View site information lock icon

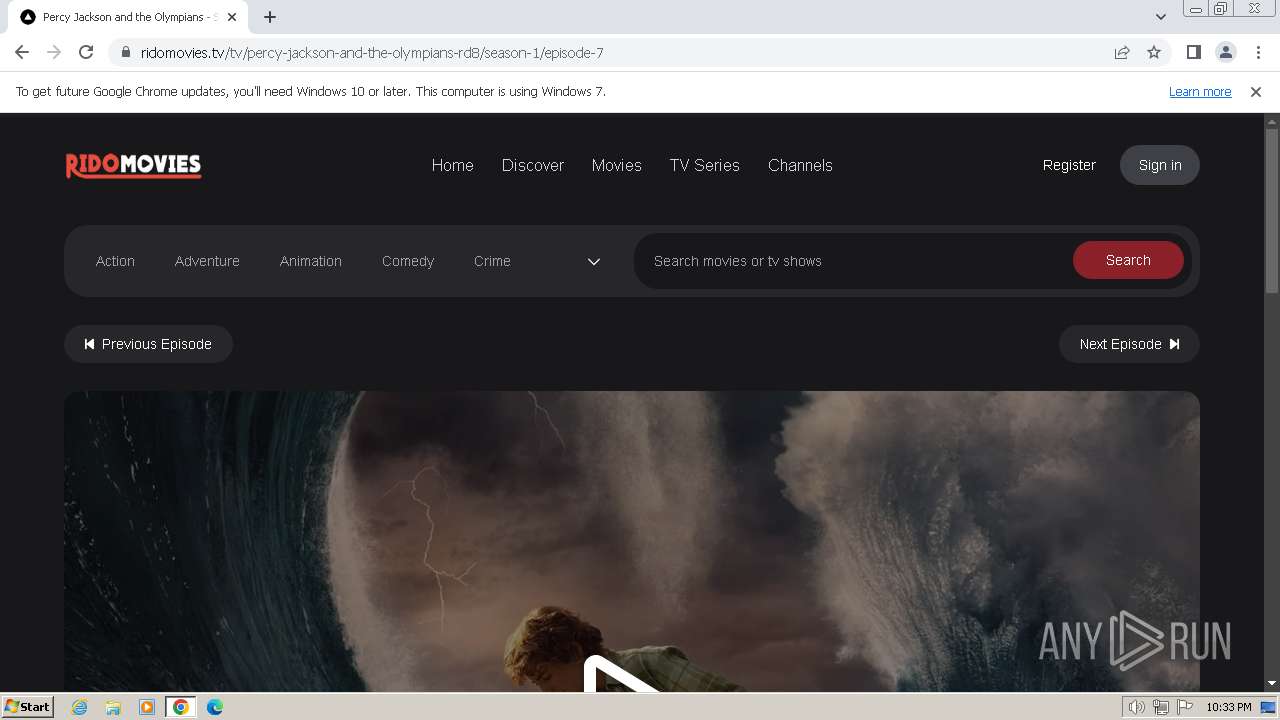tap(125, 52)
